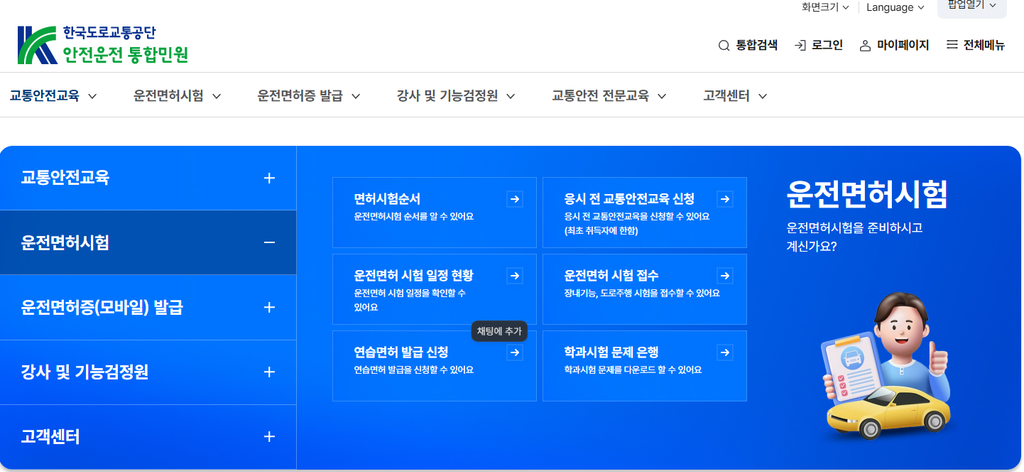Click the 채팅에 추가 tooltip
This screenshot has width=1024, height=472.
pyautogui.click(x=499, y=332)
